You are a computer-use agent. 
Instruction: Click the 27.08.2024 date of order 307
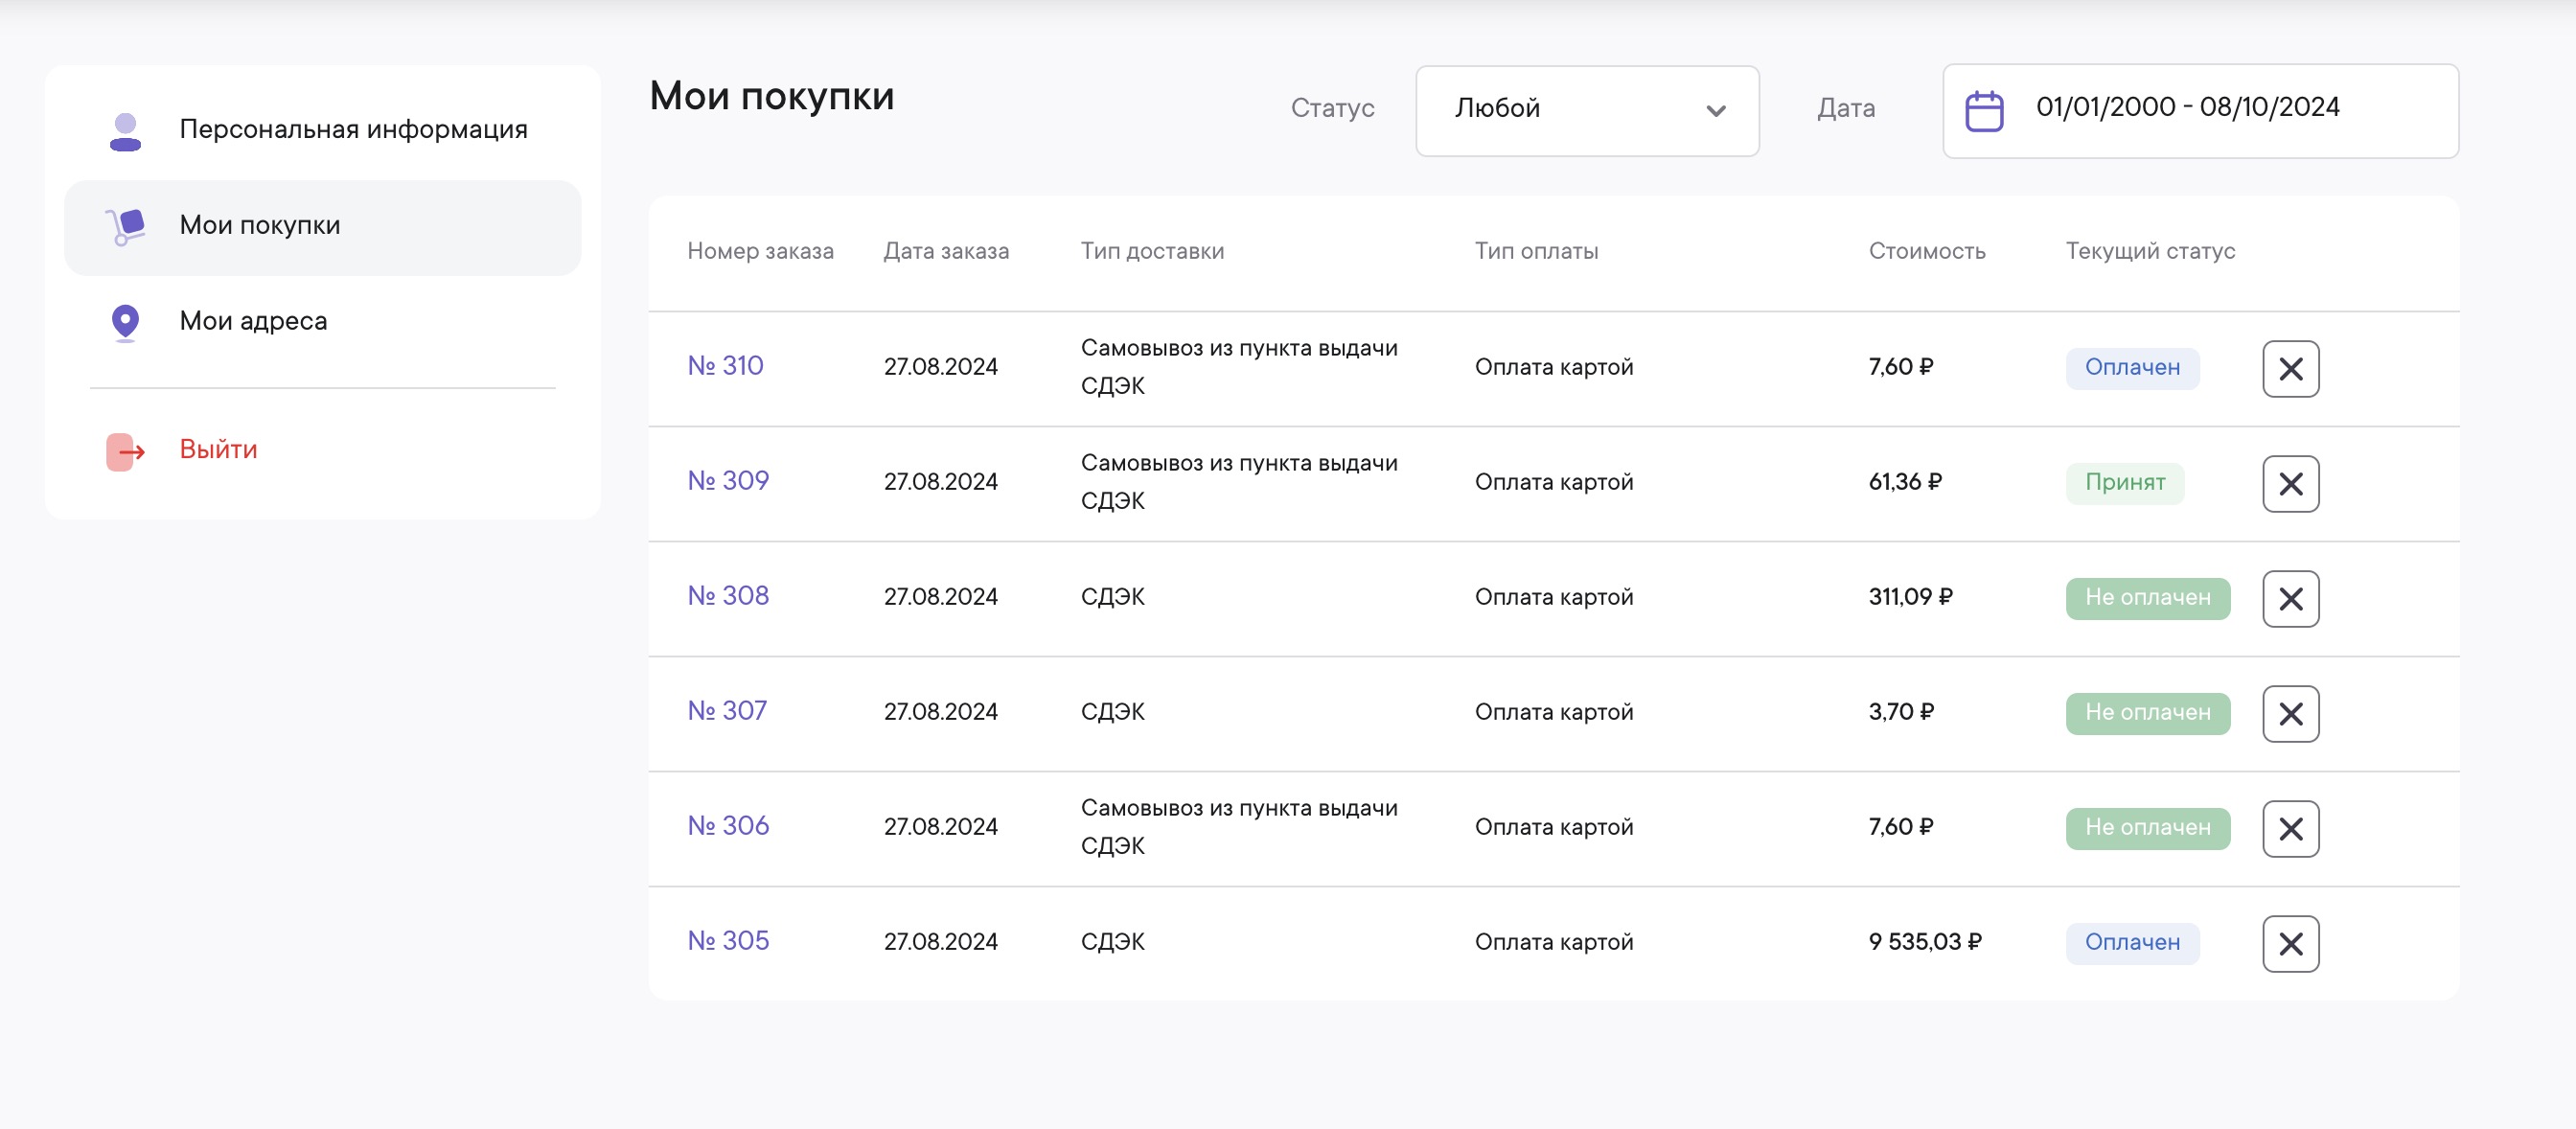coord(940,712)
